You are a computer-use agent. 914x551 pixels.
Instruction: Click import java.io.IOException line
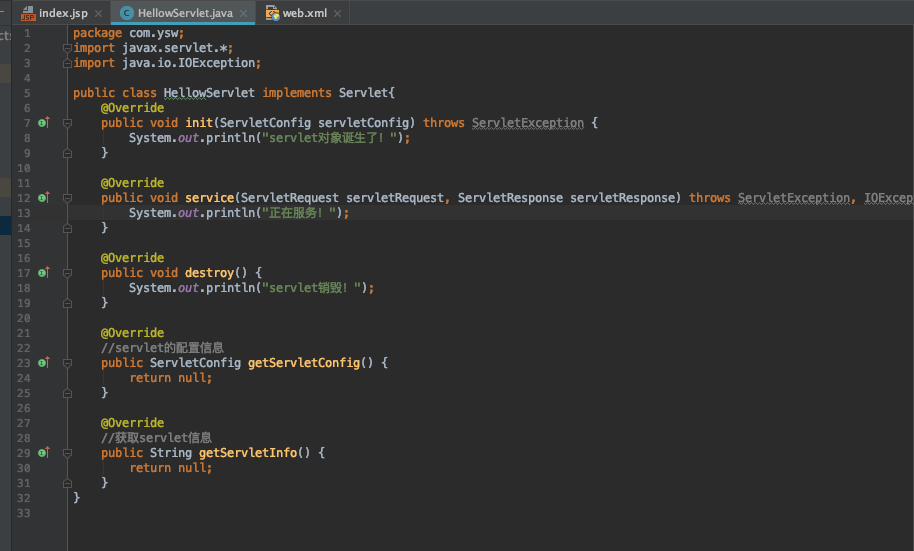point(167,62)
